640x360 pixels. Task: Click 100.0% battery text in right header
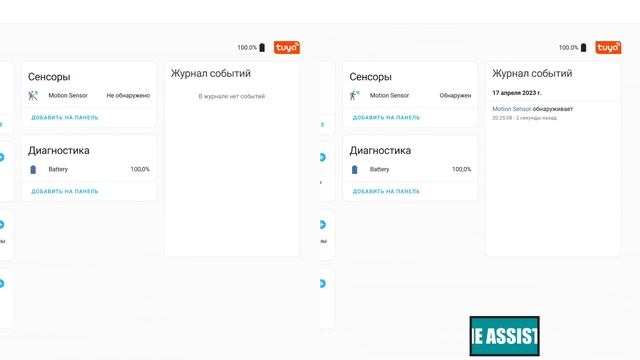coord(569,48)
